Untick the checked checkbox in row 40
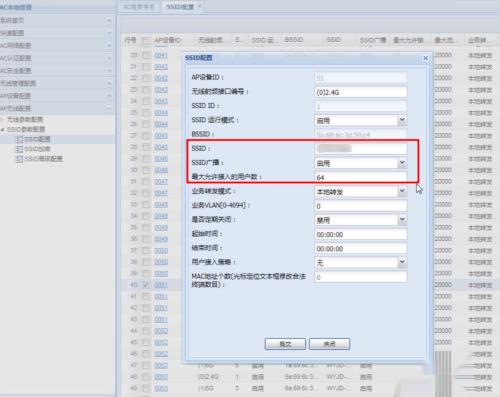 146,285
